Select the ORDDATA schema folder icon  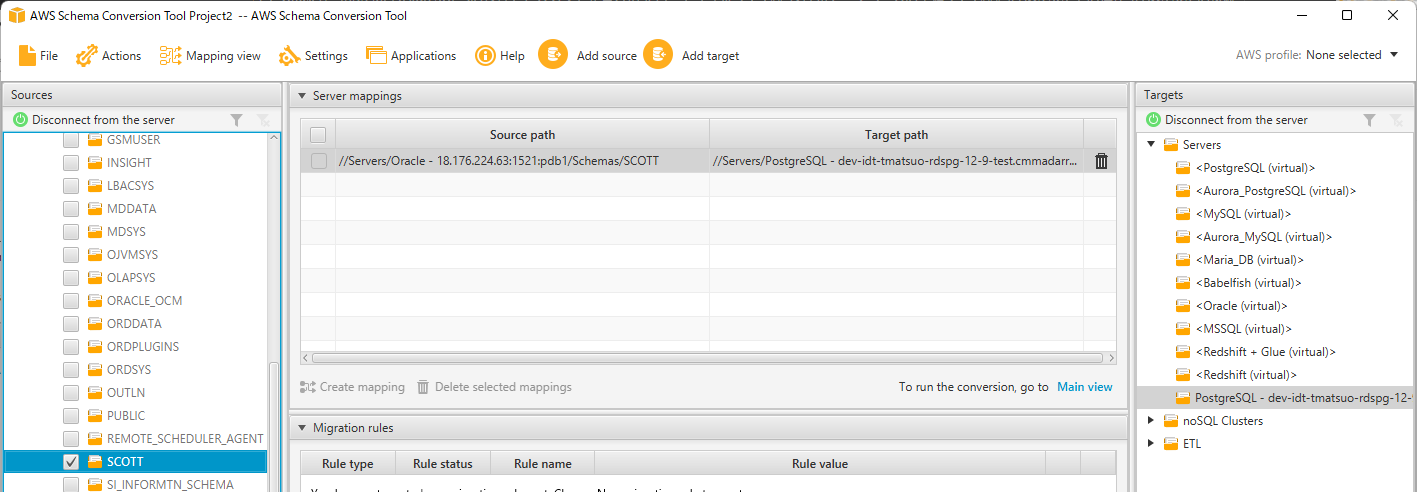coord(96,324)
